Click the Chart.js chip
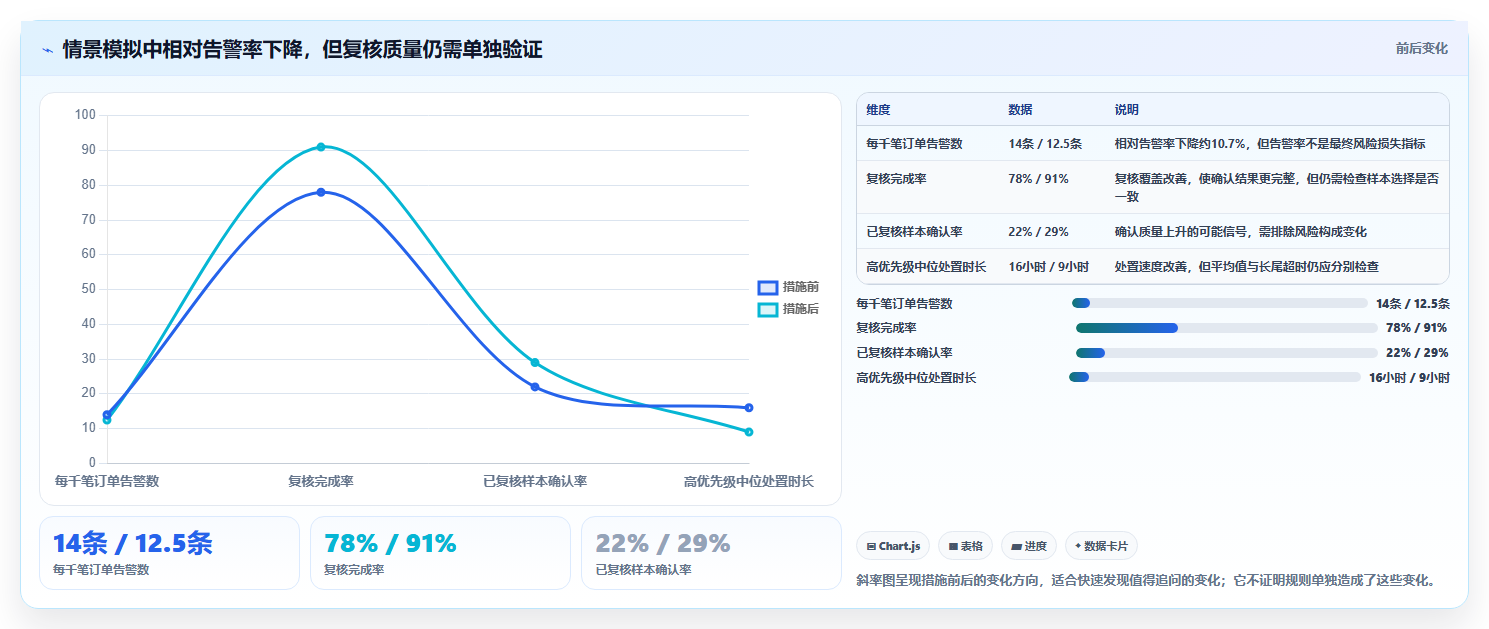 click(893, 546)
